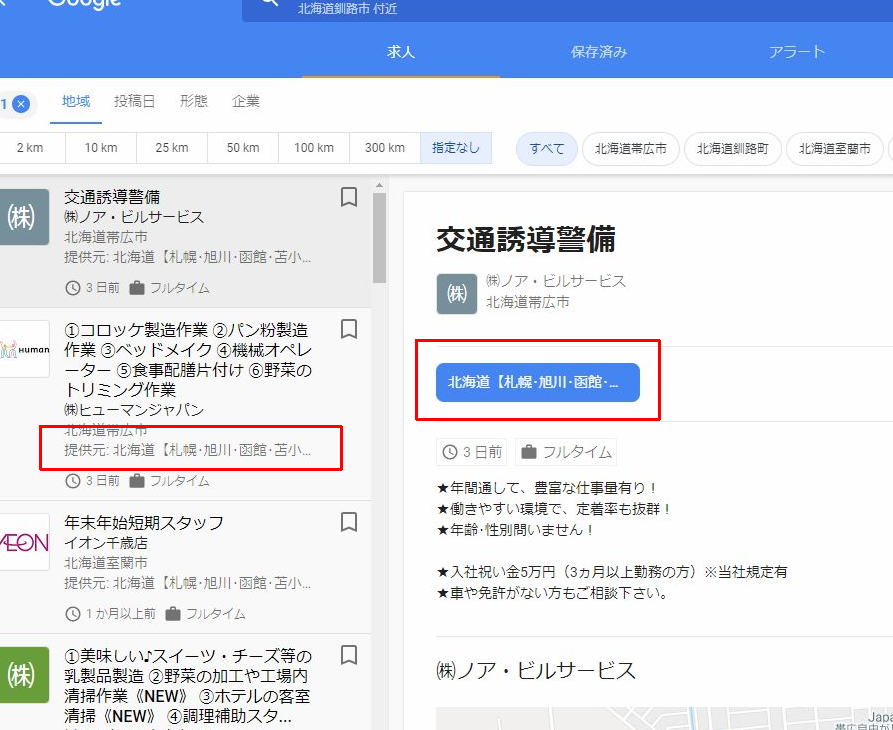This screenshot has width=893, height=730.
Task: Open the 保存済み tab
Action: coord(599,52)
